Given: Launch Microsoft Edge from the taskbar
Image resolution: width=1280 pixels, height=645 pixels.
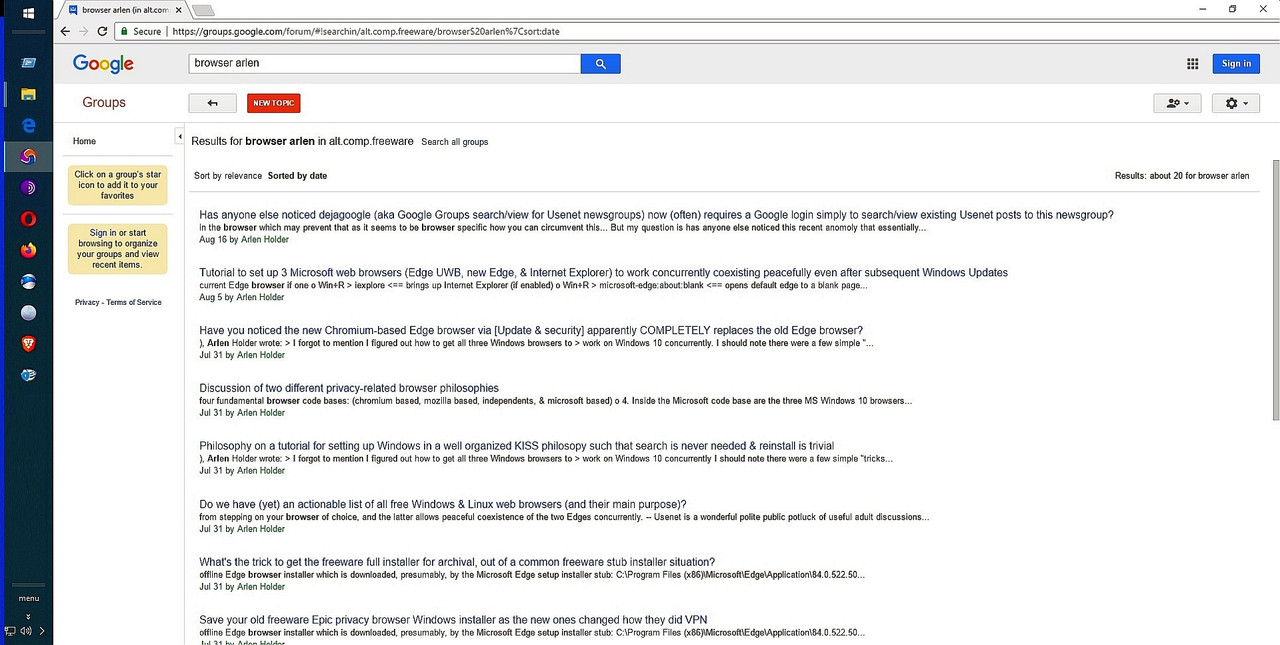Looking at the screenshot, I should click(28, 125).
